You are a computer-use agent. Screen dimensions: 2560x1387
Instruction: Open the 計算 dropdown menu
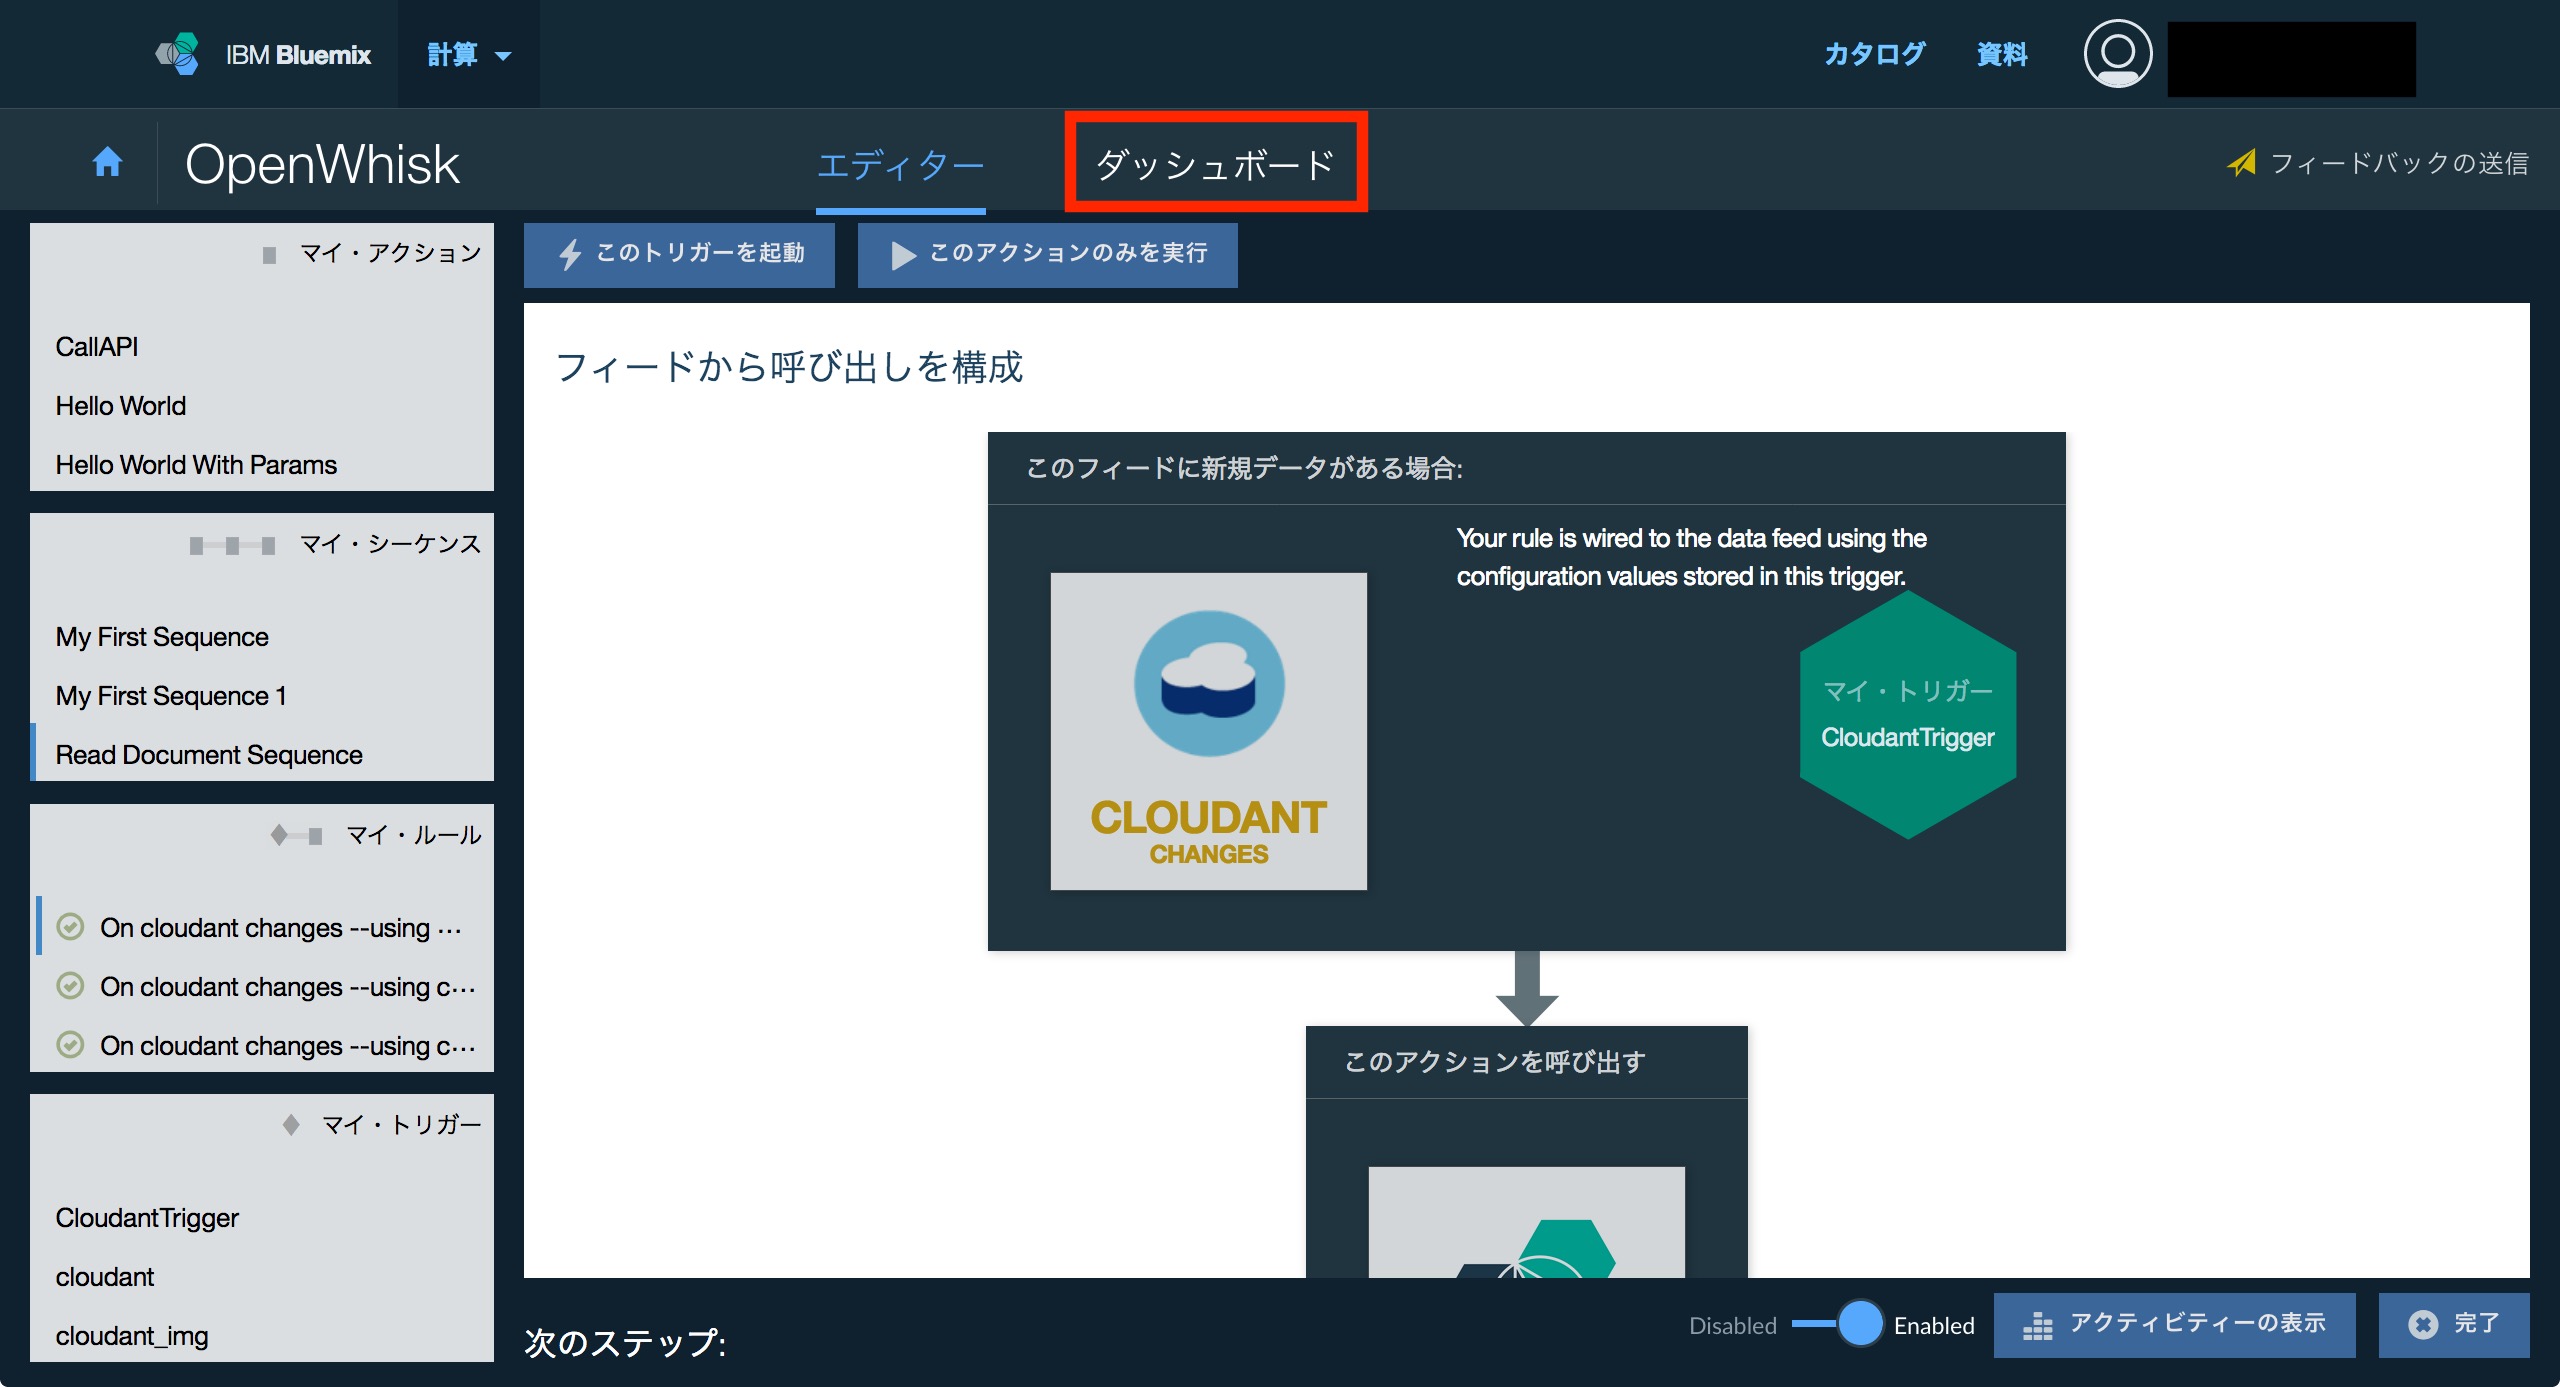coord(469,54)
